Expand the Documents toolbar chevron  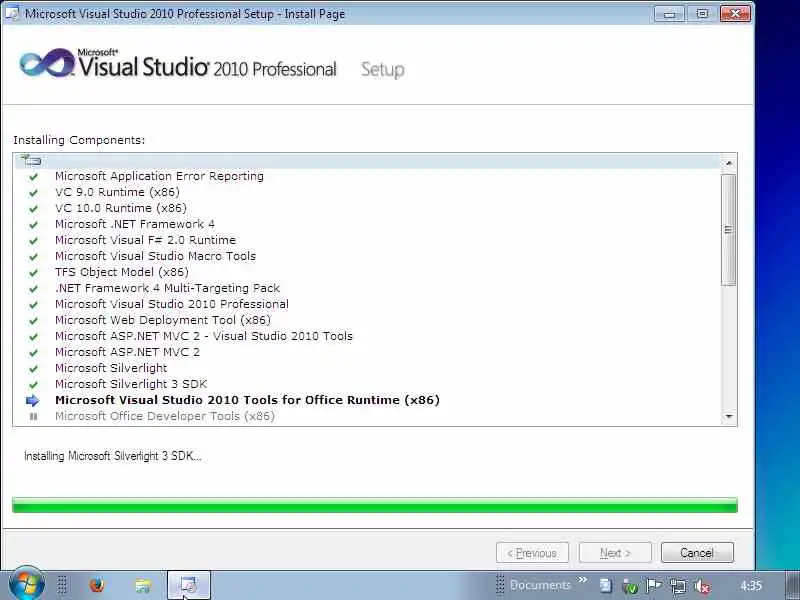coord(583,580)
